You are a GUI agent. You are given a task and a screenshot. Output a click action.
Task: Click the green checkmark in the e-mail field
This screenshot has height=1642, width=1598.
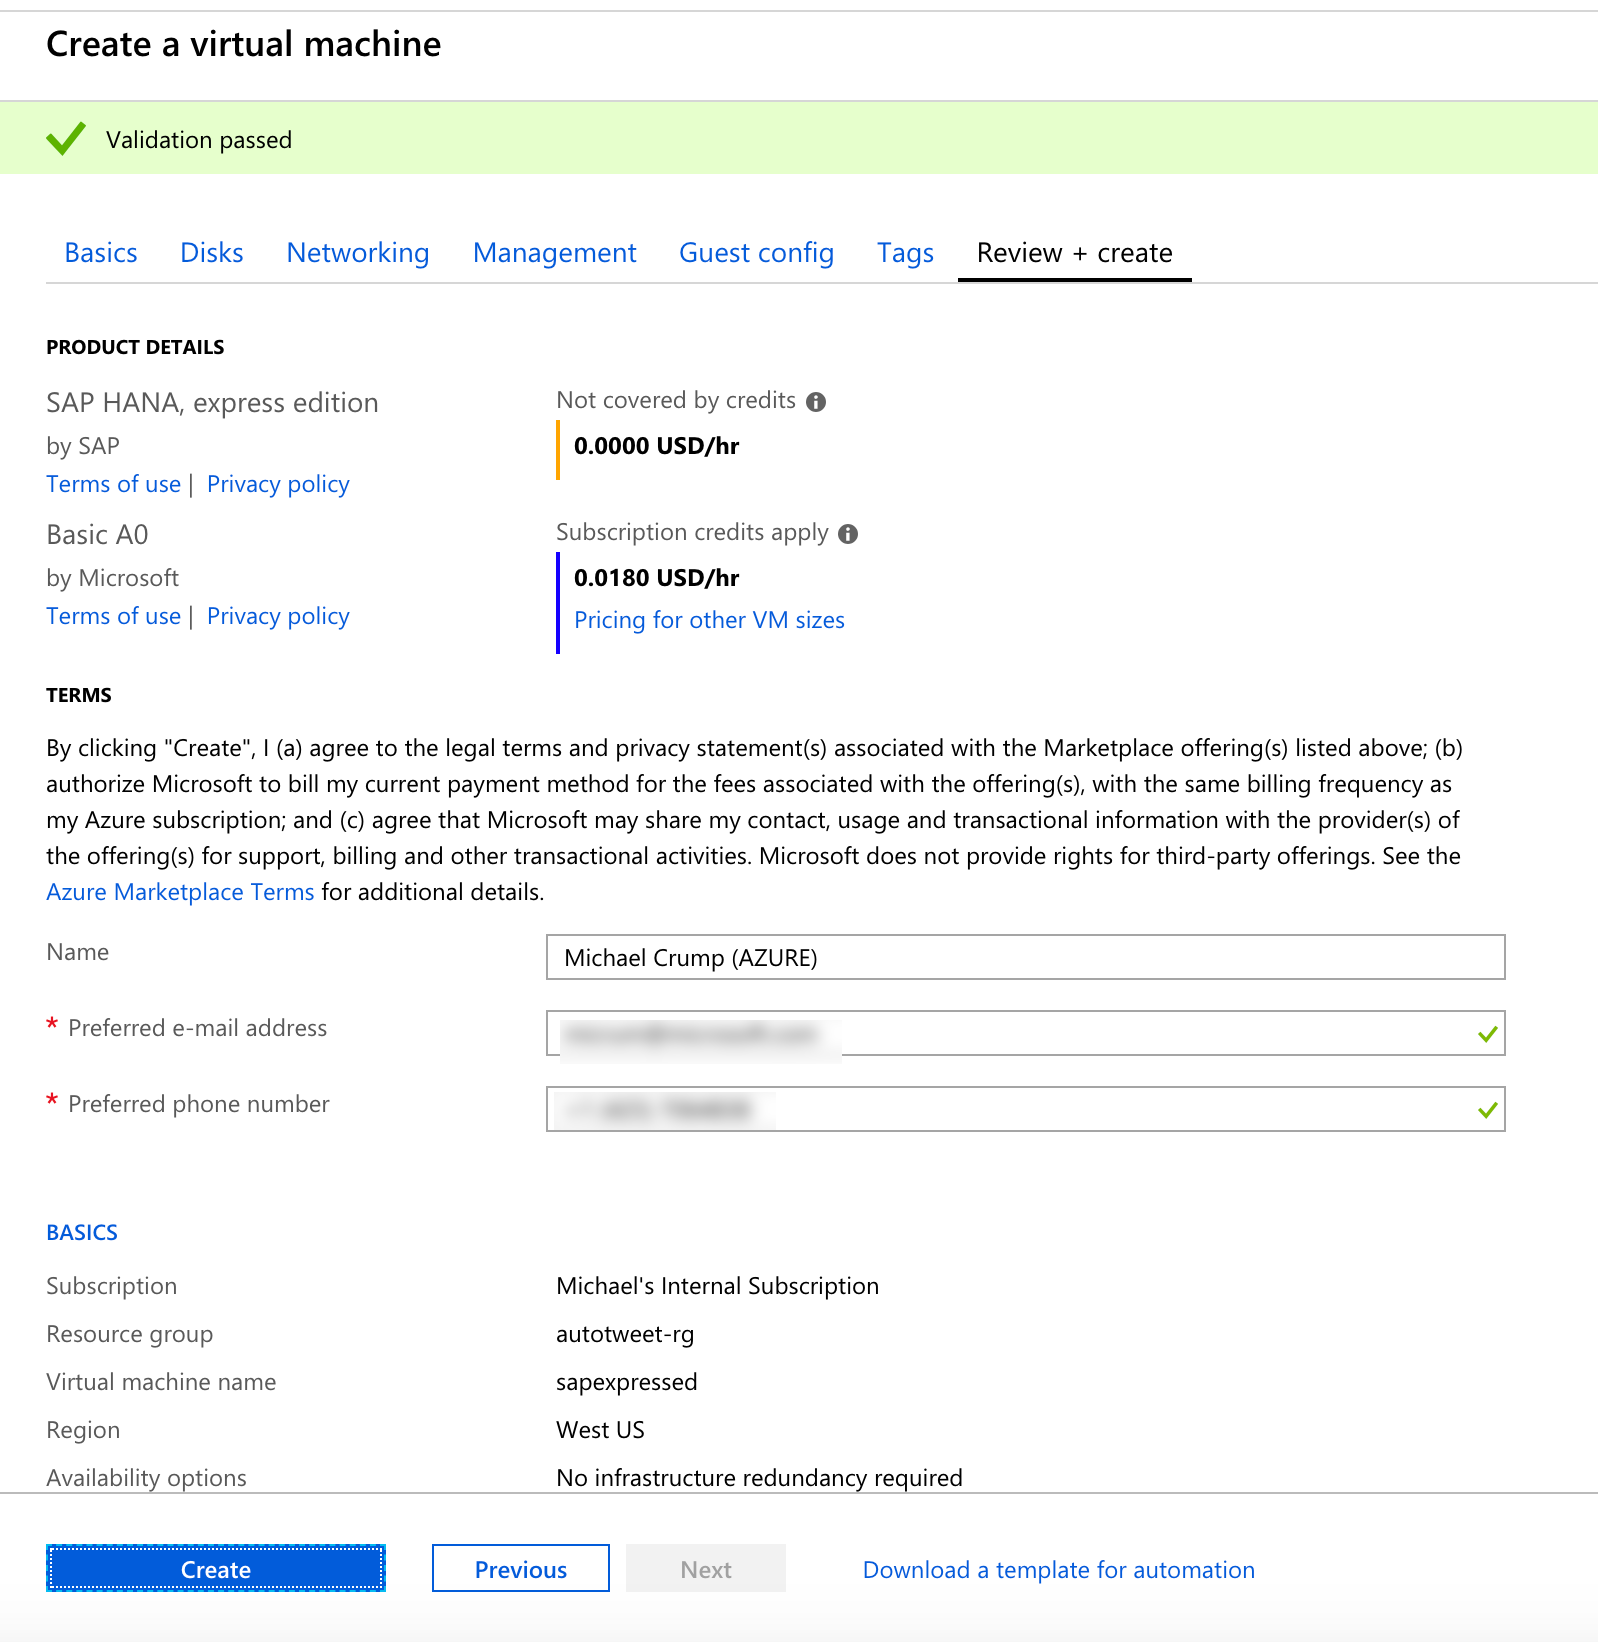[1487, 1034]
